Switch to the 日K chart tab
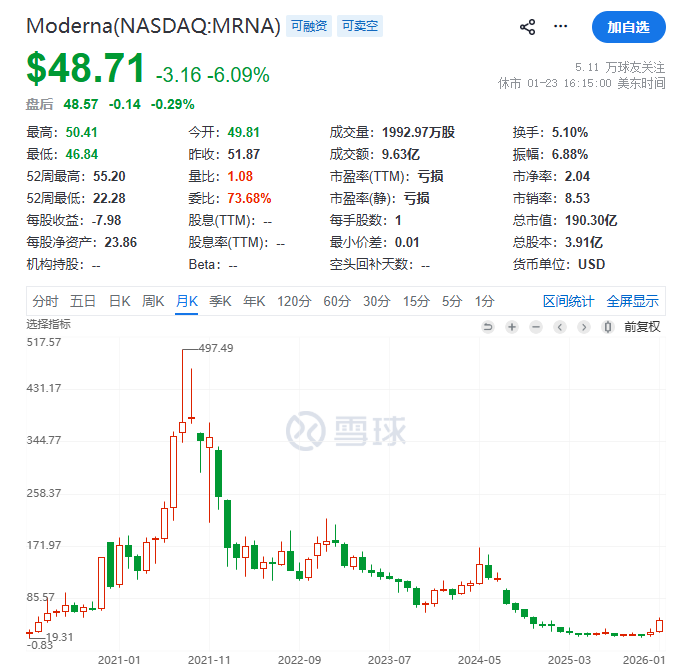678x668 pixels. pyautogui.click(x=119, y=301)
